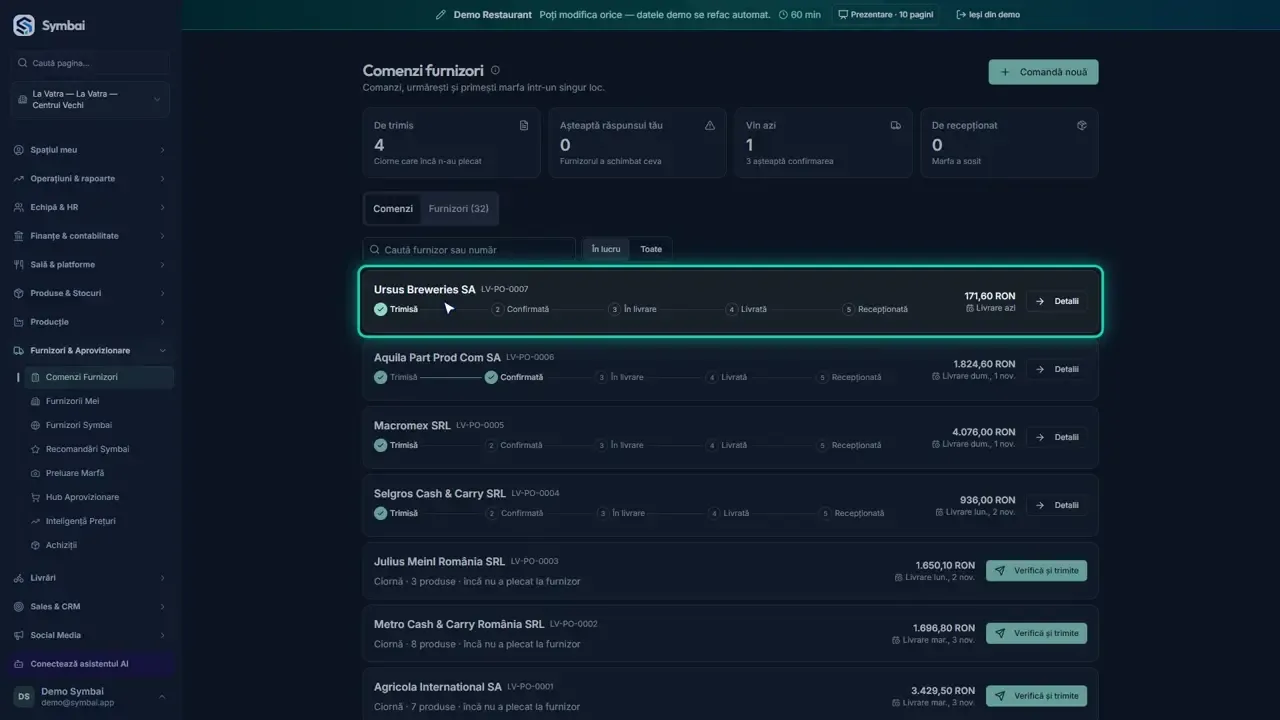Click the Macromex SRL supplier name
The height and width of the screenshot is (720, 1280).
[412, 425]
